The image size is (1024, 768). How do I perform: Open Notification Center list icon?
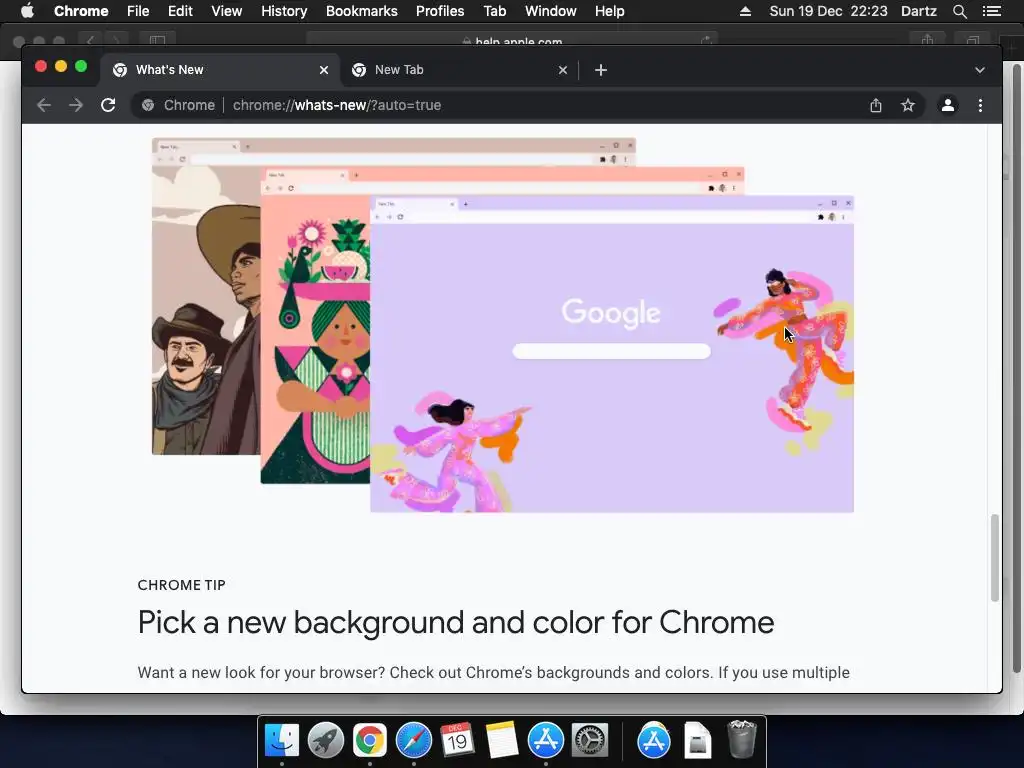[x=991, y=11]
